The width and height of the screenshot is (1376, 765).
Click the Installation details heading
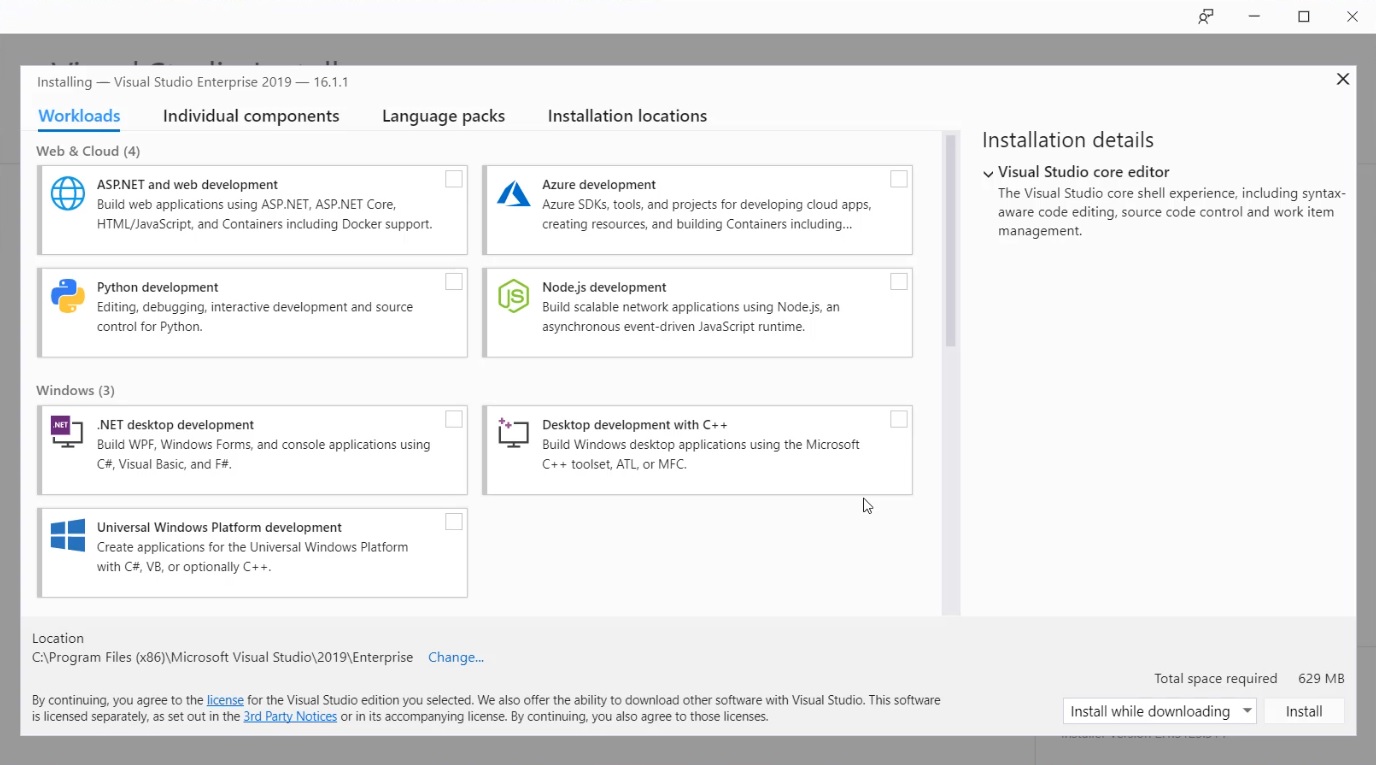click(x=1068, y=140)
